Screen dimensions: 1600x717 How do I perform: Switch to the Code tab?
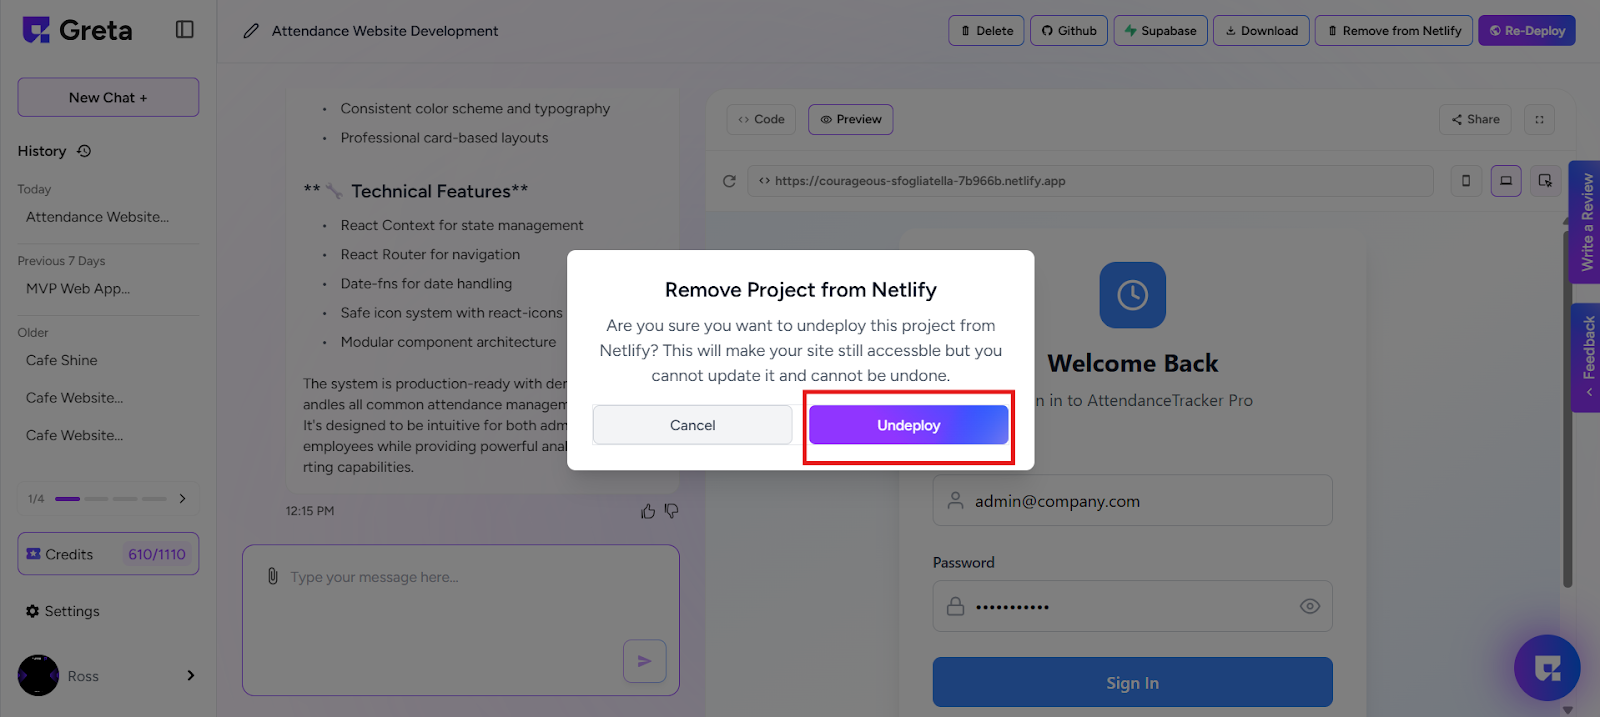pyautogui.click(x=762, y=119)
